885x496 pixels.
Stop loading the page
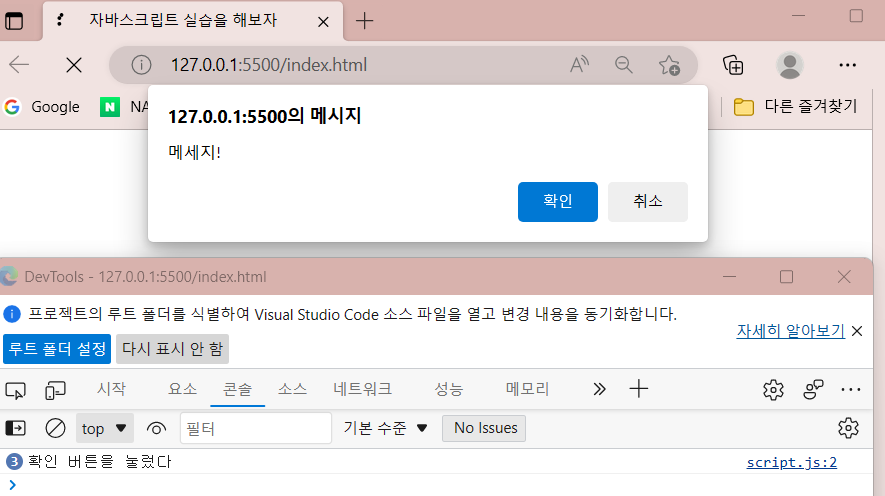coord(74,65)
